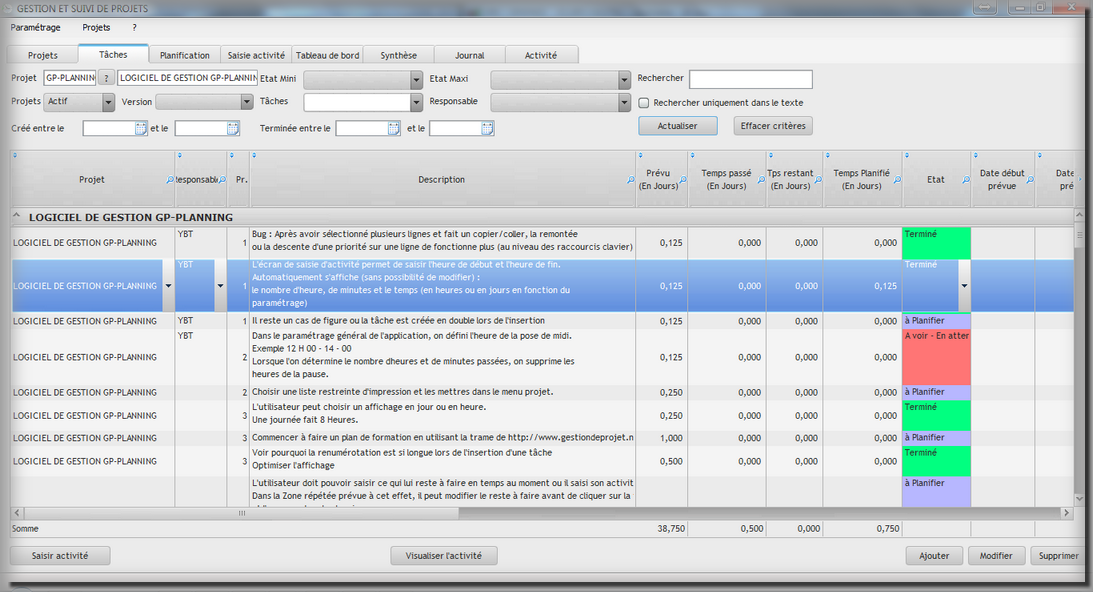Click the search icon in Temps Planifié column header
This screenshot has height=592, width=1093.
pyautogui.click(x=898, y=180)
